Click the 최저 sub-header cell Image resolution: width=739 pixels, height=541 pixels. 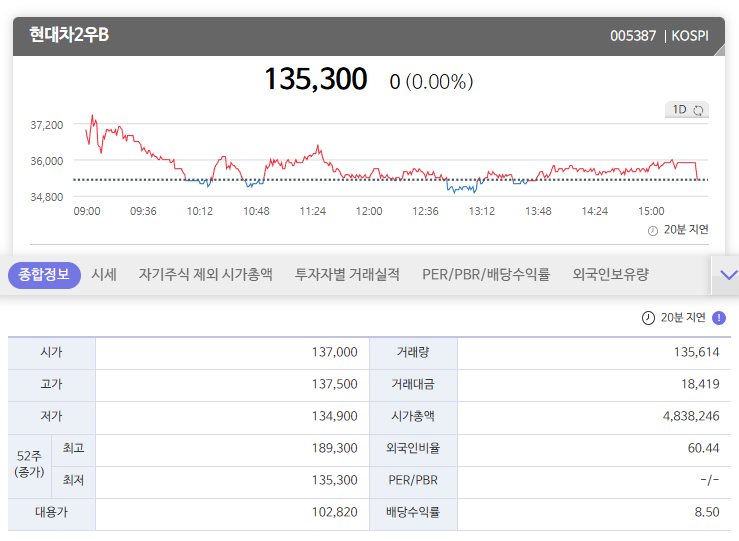pyautogui.click(x=74, y=481)
